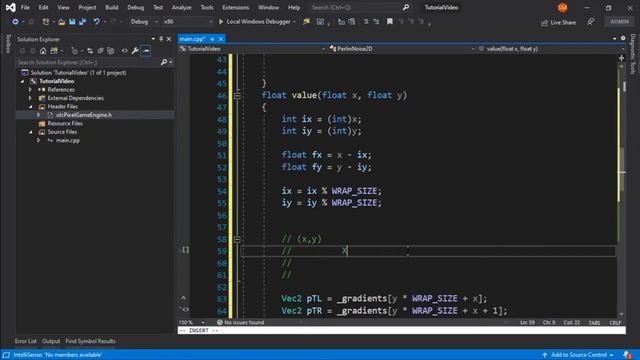Click the Quick Launch search magnifier
Image resolution: width=640 pixels, height=360 pixels.
coord(406,7)
